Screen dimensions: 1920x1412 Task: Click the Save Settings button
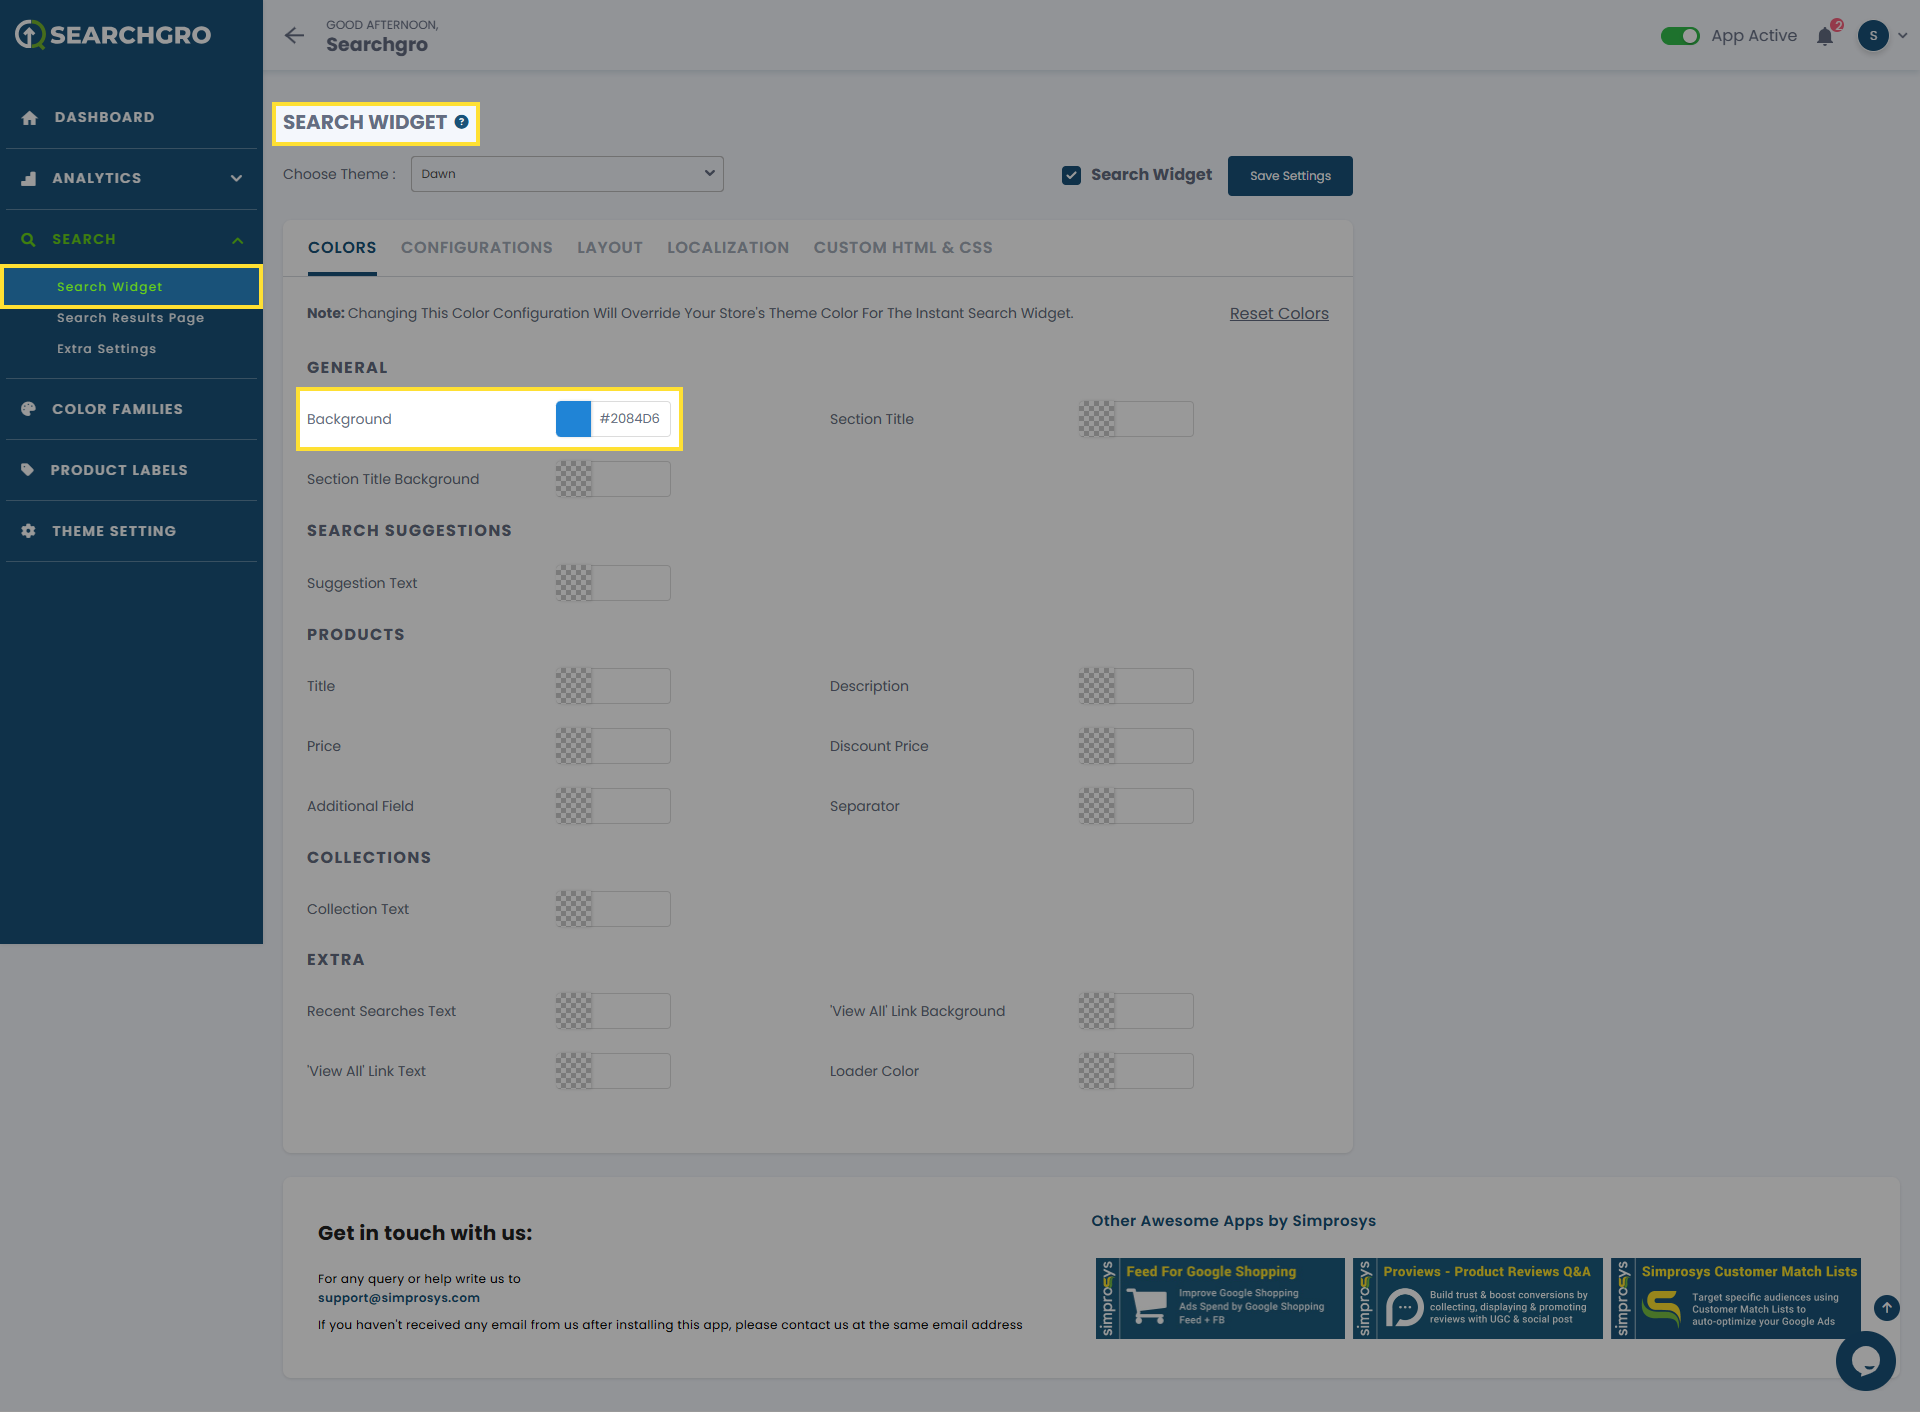1290,176
